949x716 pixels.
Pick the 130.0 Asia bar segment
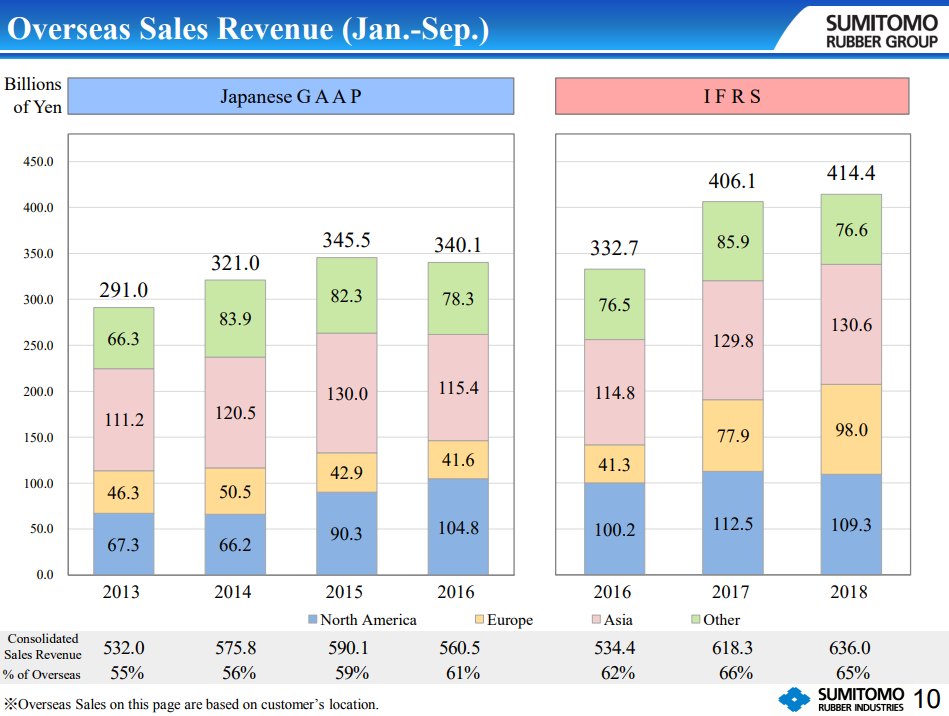pos(346,393)
